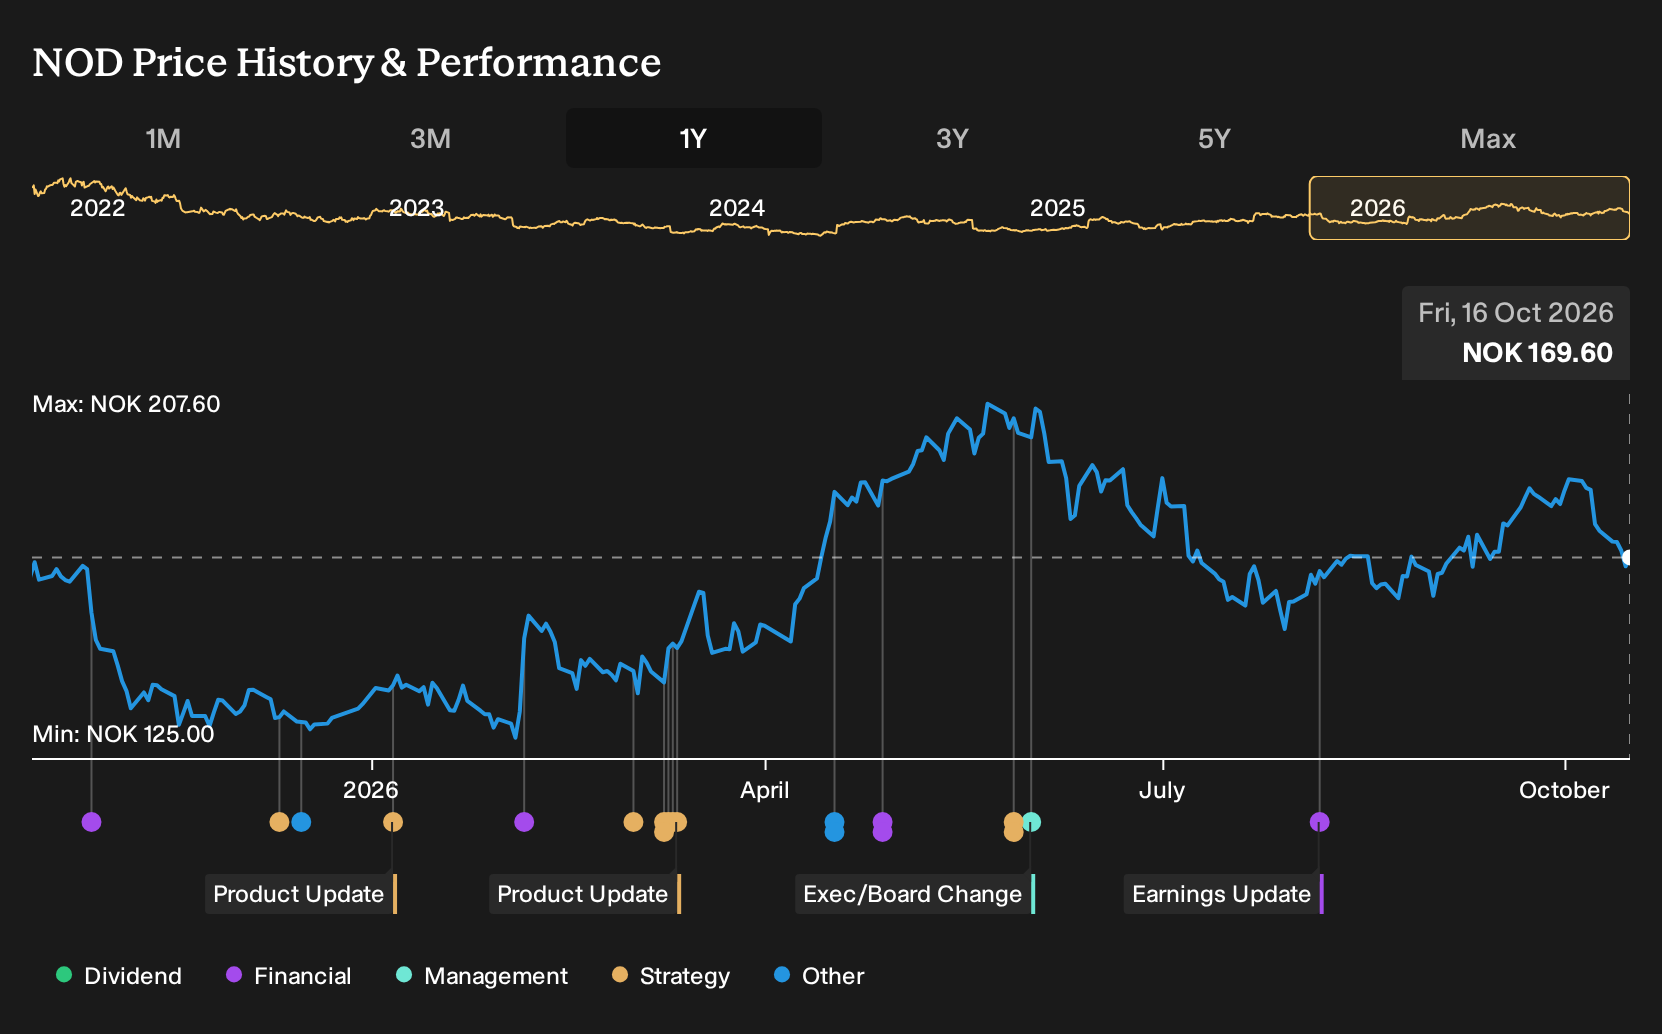
Task: Select the 1Y time range tab
Action: 694,138
